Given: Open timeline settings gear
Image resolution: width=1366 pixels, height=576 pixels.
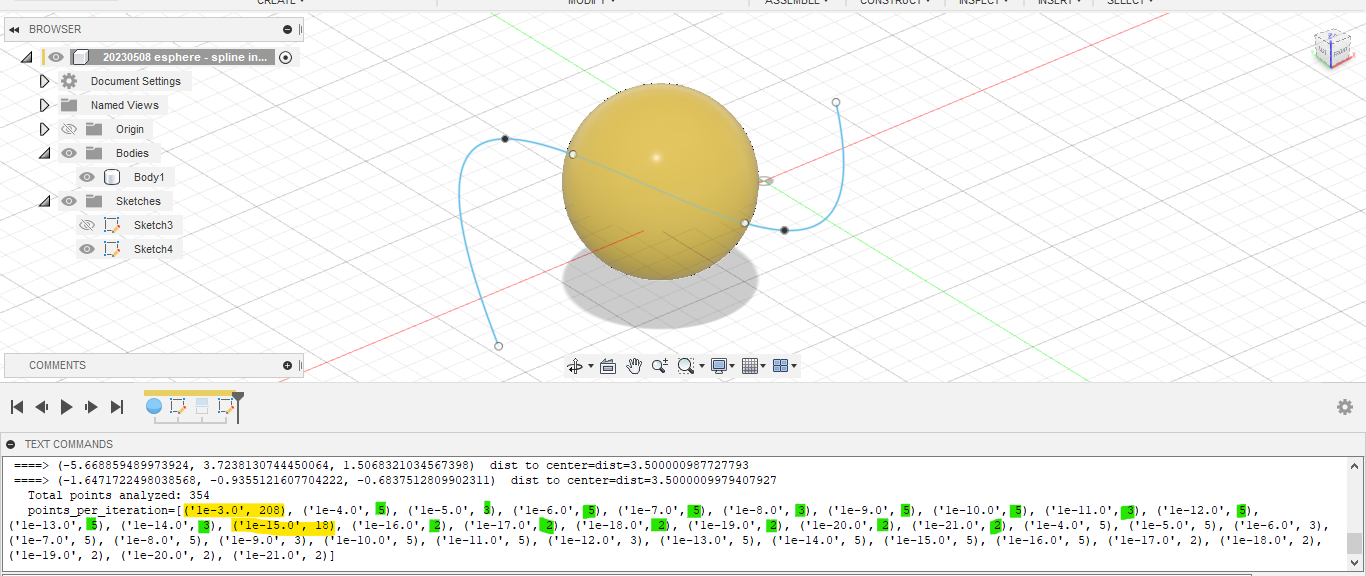Looking at the screenshot, I should [1345, 407].
